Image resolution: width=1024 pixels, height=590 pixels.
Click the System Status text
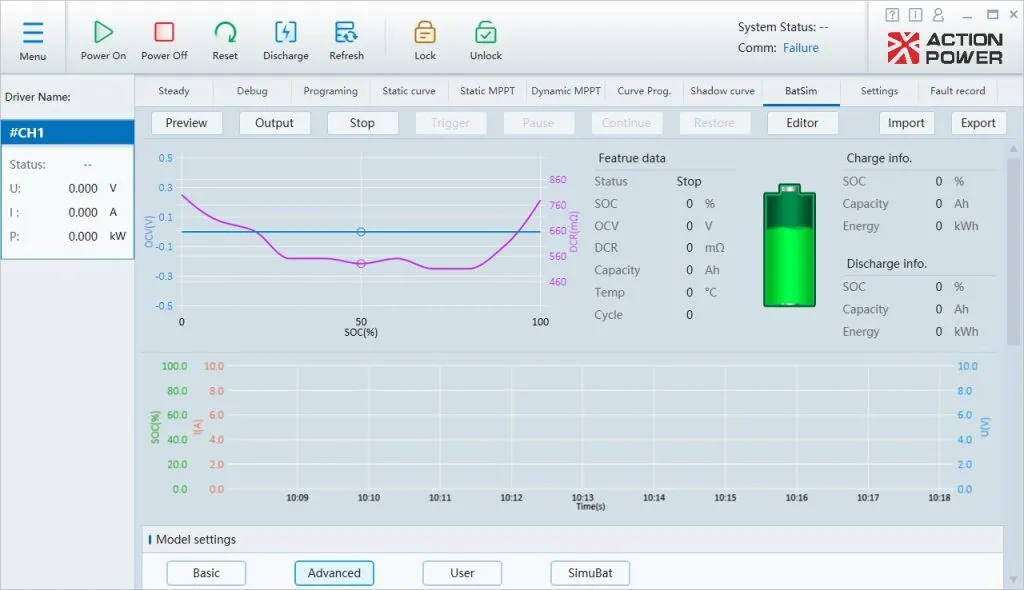783,27
